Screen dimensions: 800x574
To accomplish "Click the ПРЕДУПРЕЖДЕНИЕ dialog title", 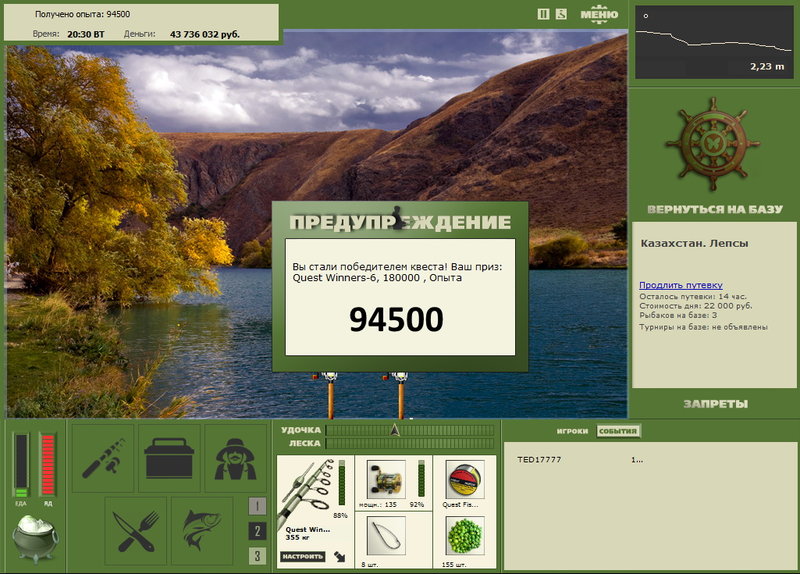I will pyautogui.click(x=400, y=222).
